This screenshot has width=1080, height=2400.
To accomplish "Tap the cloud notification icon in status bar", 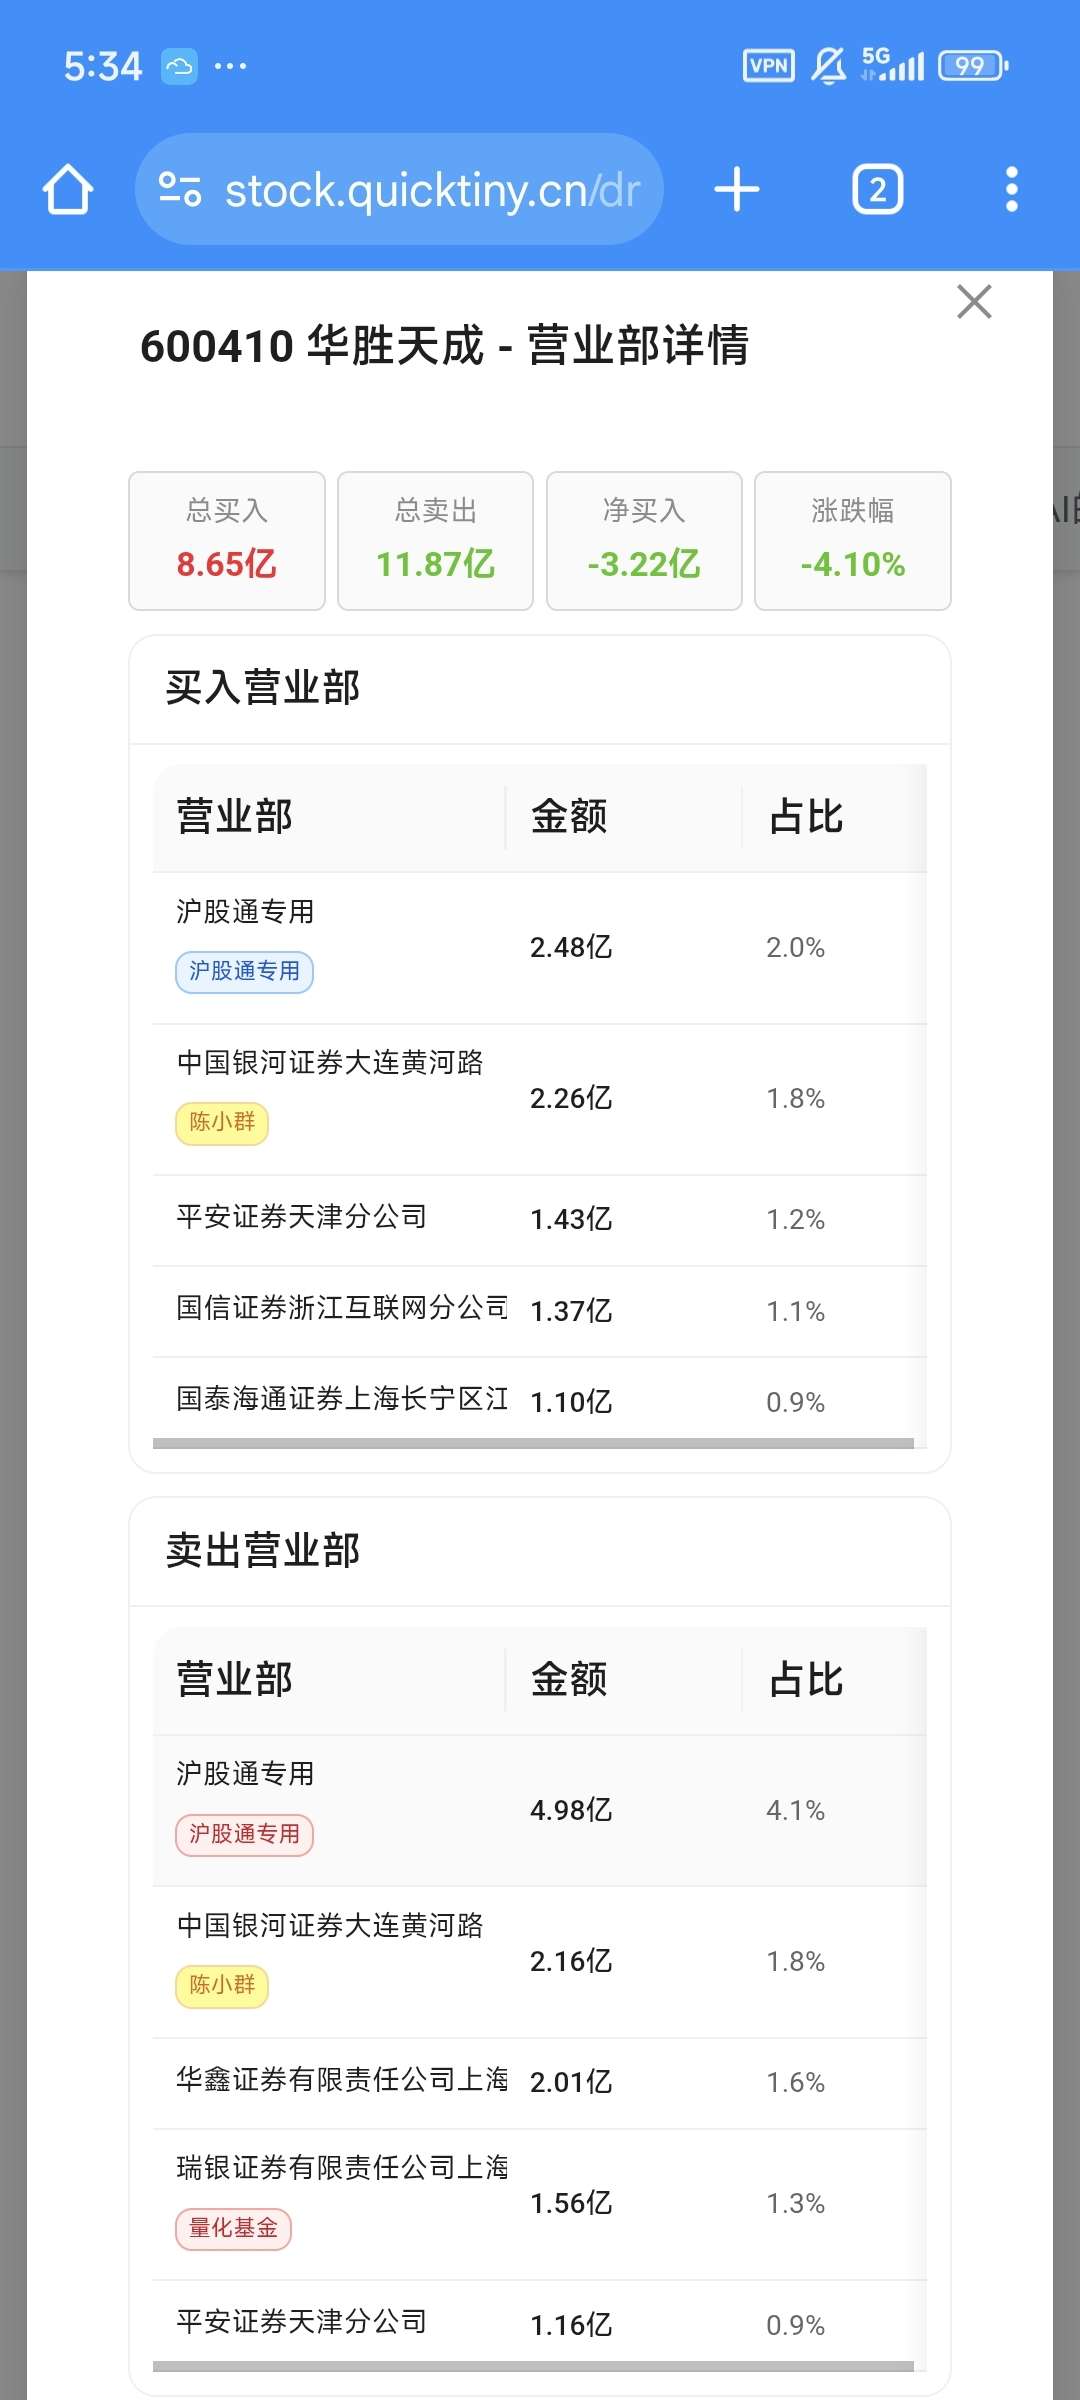I will coord(180,66).
